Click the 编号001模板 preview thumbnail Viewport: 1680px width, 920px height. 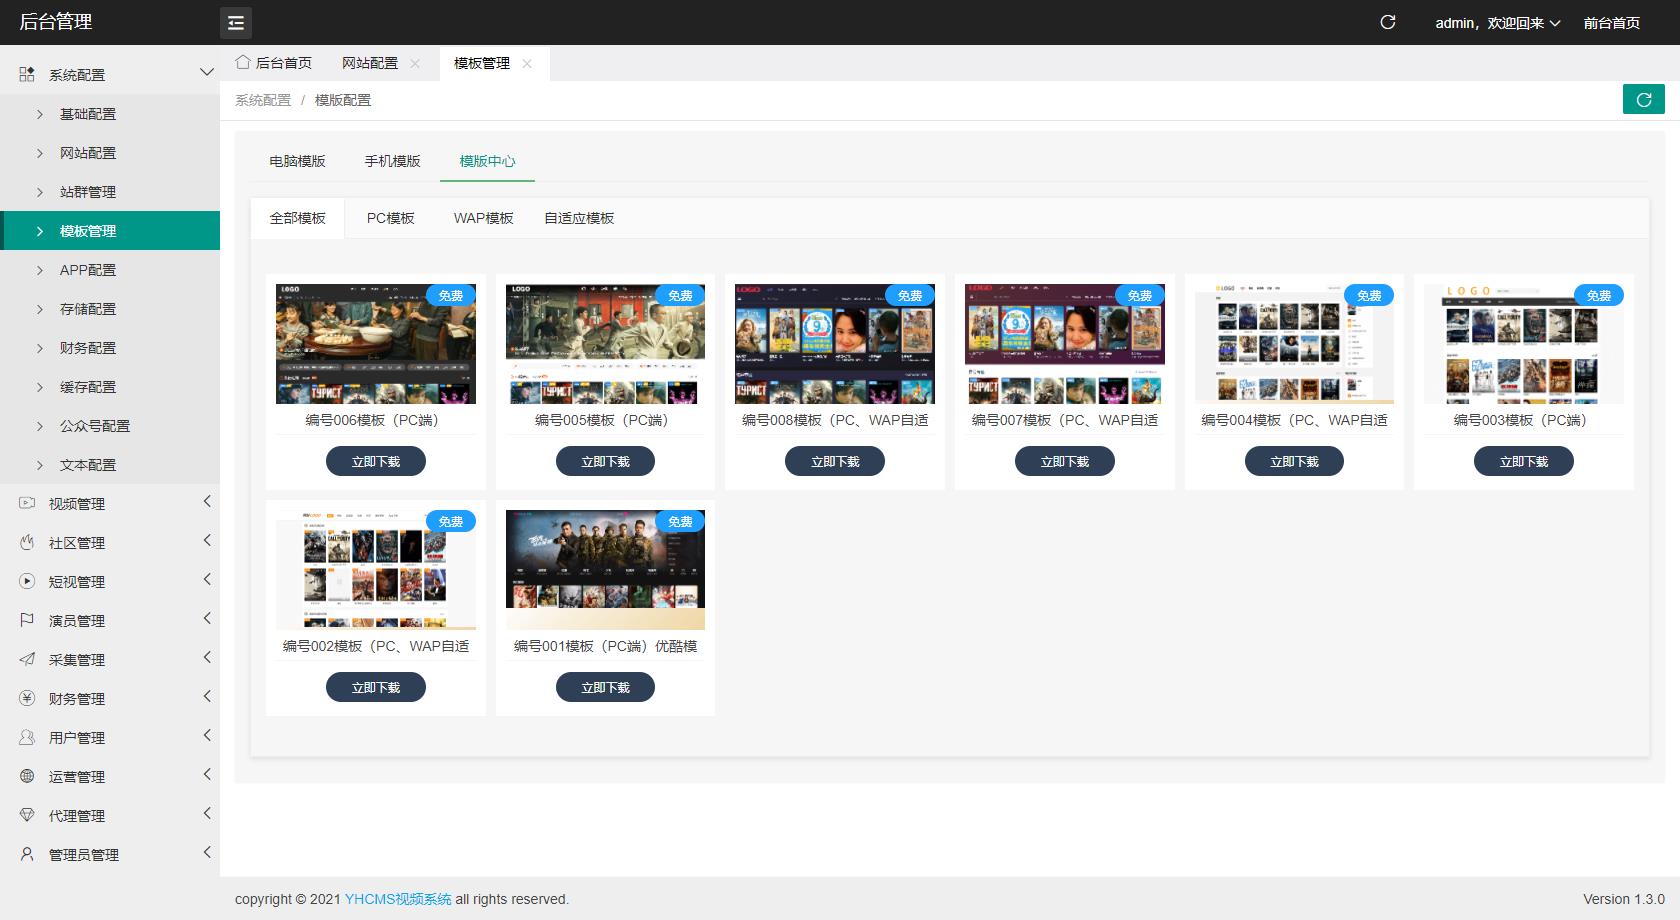point(605,570)
